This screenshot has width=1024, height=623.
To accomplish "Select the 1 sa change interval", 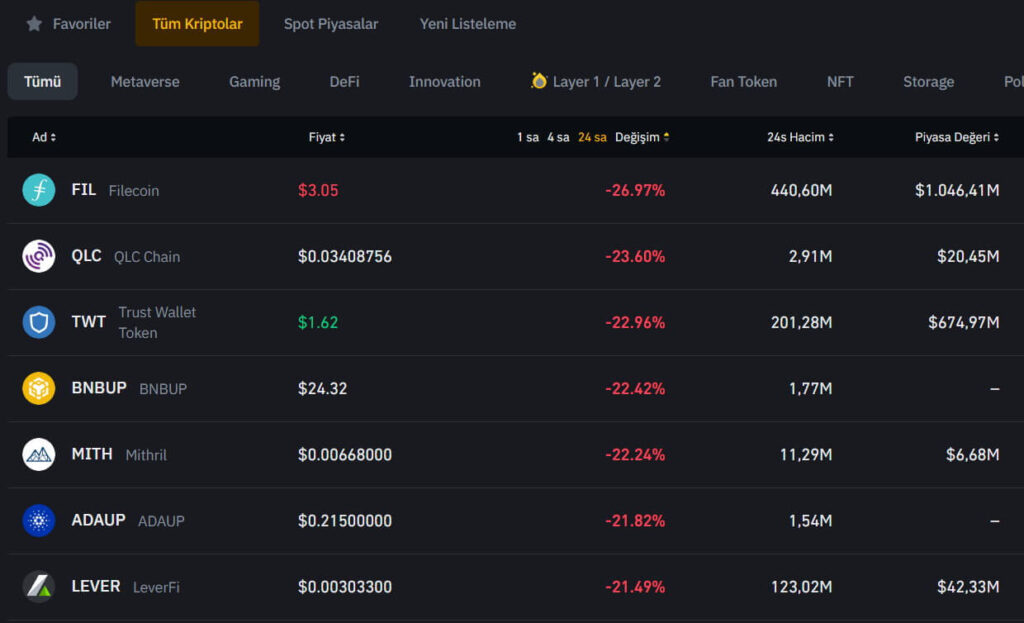I will click(528, 137).
